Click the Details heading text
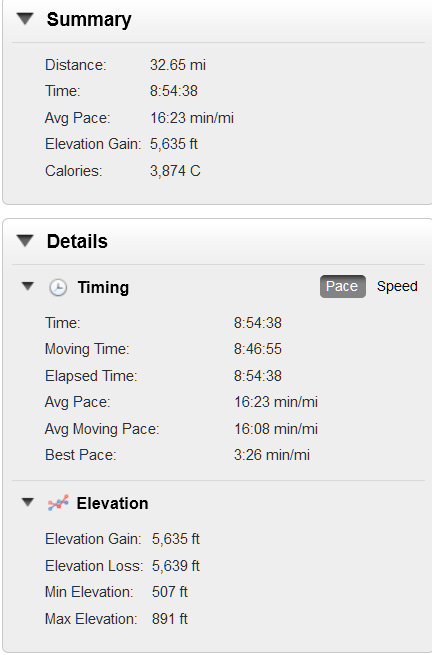Viewport: 432px width, 655px height. point(77,241)
